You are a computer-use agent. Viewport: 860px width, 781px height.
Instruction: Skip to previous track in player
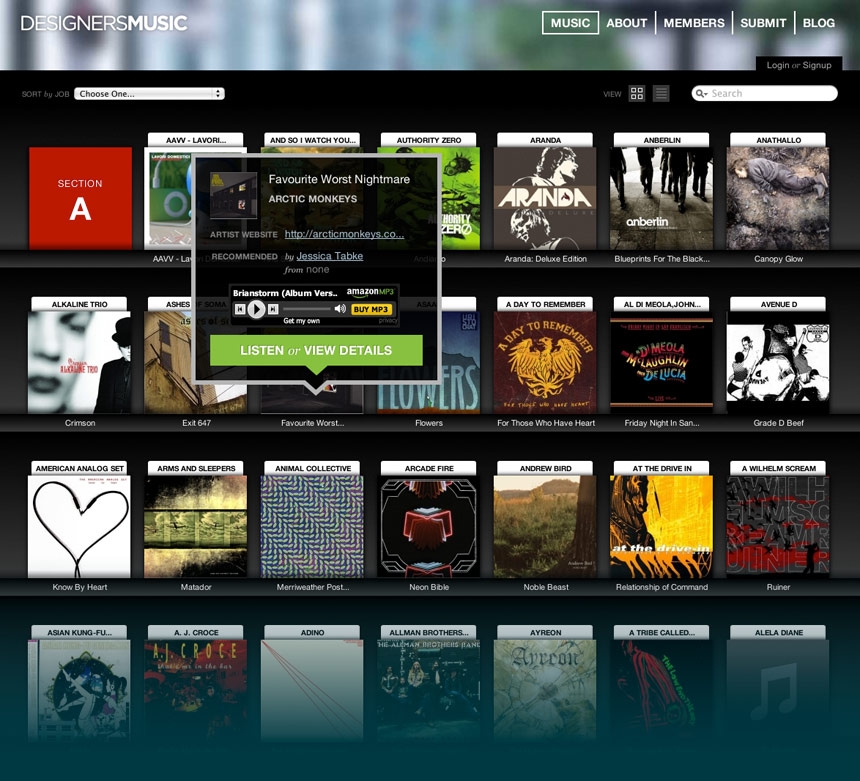coord(240,309)
